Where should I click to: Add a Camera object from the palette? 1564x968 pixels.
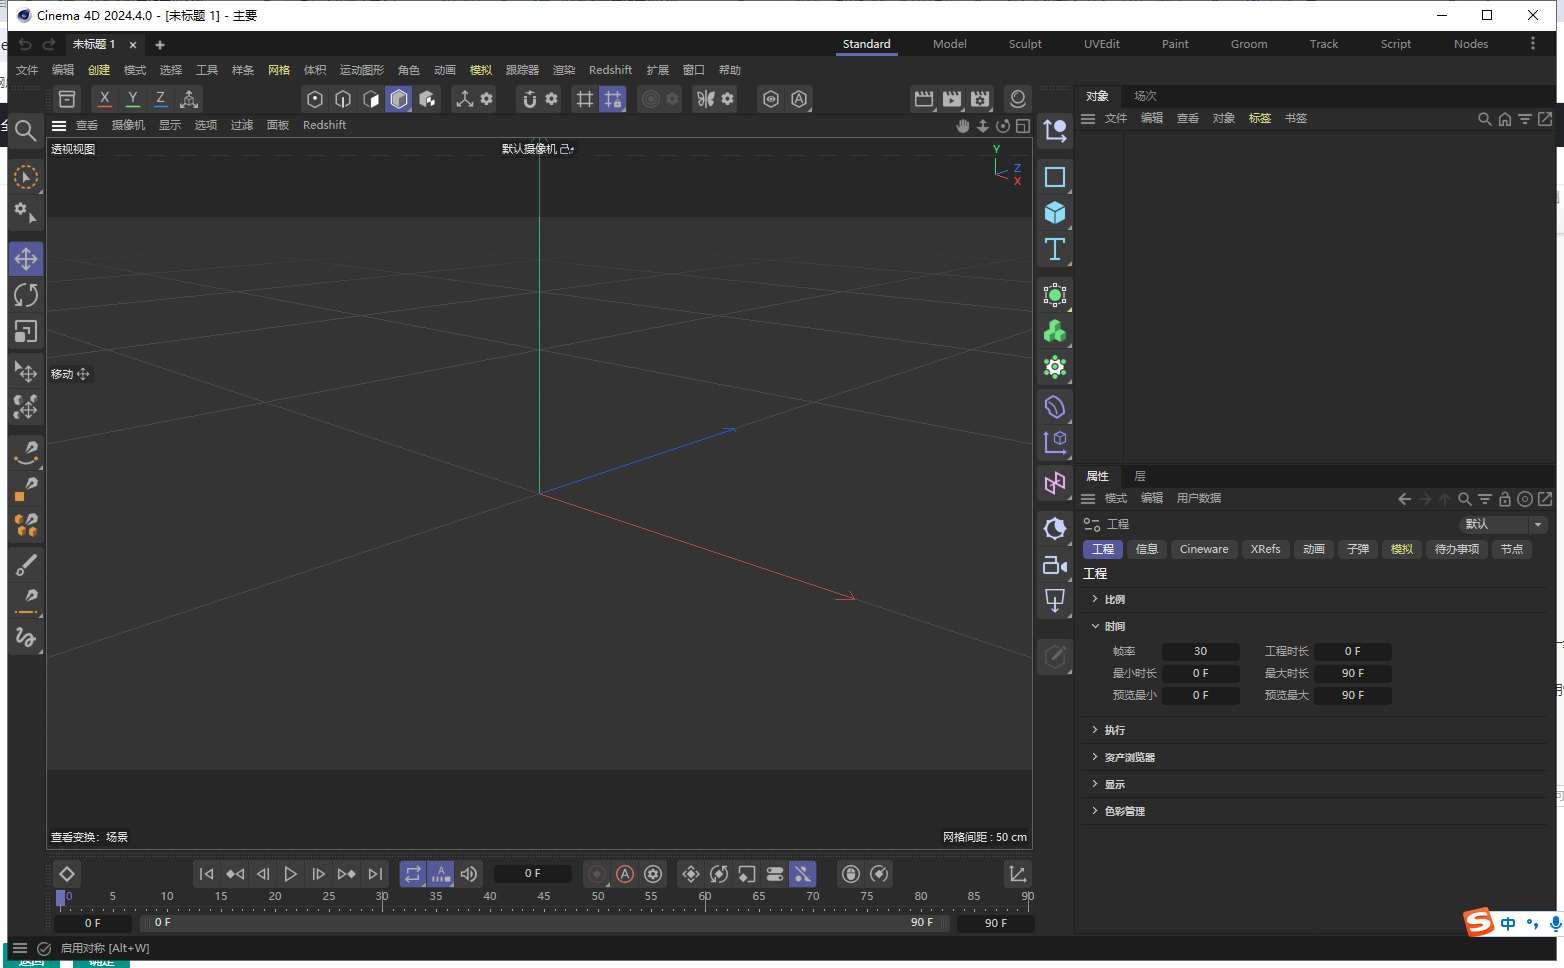1054,565
